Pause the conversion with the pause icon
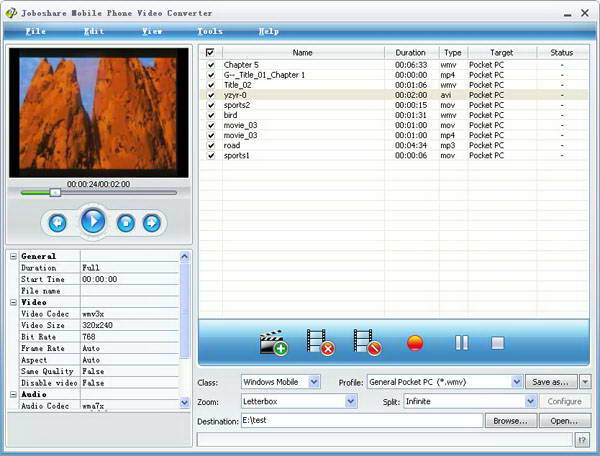 point(461,343)
